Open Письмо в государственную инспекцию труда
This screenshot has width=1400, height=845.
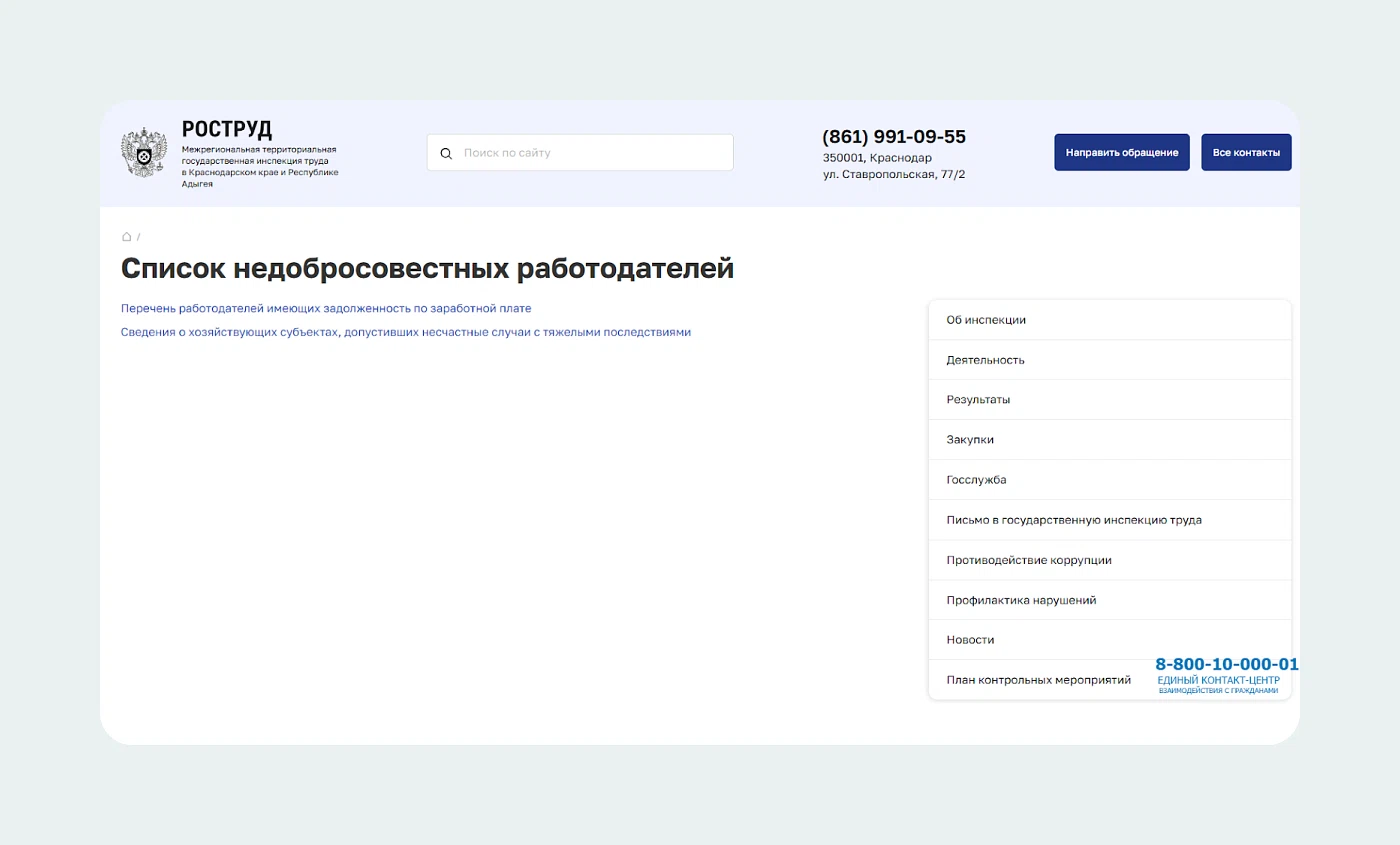pyautogui.click(x=1075, y=519)
